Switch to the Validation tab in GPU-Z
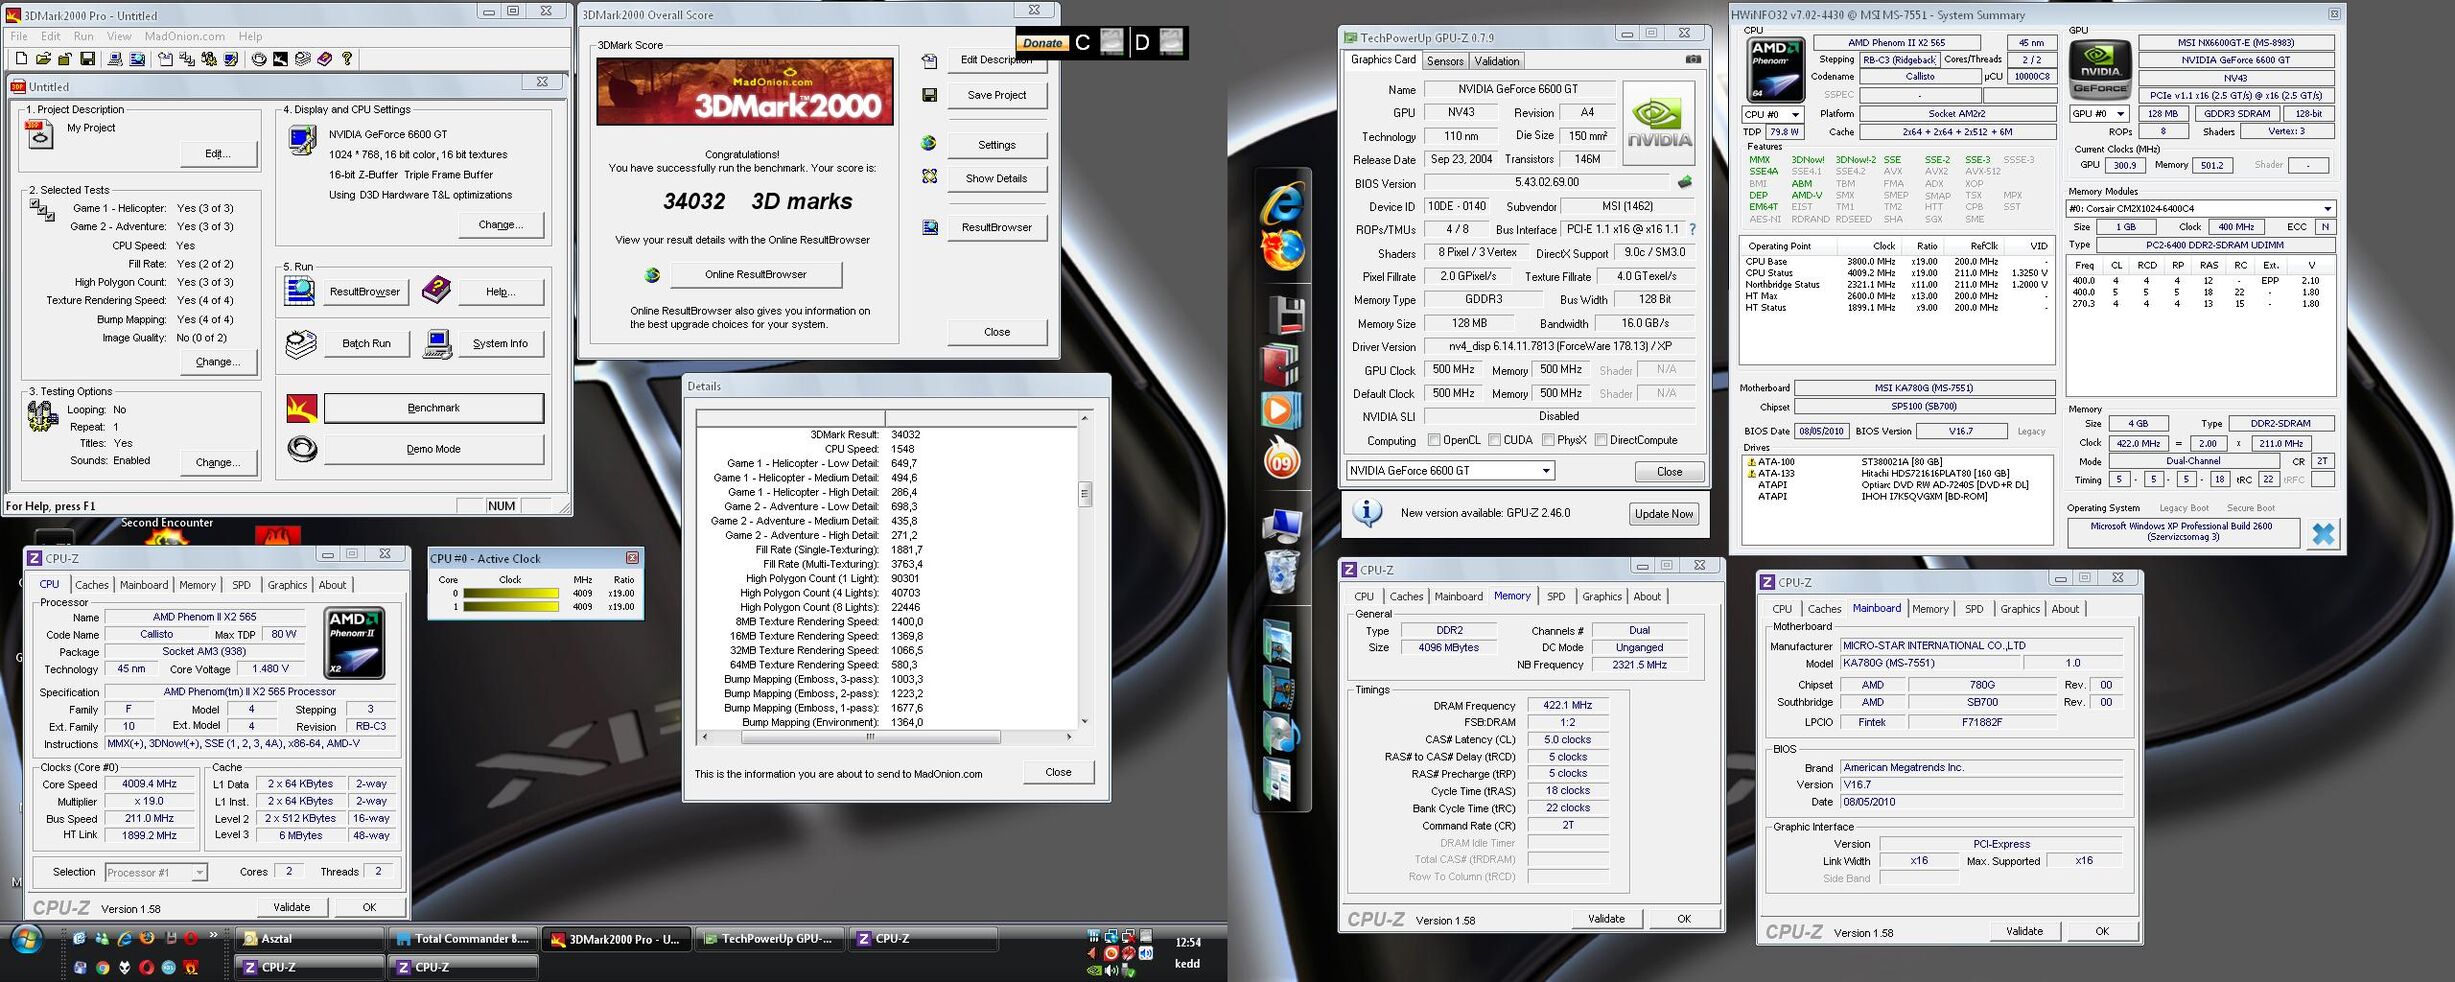 pos(1496,61)
